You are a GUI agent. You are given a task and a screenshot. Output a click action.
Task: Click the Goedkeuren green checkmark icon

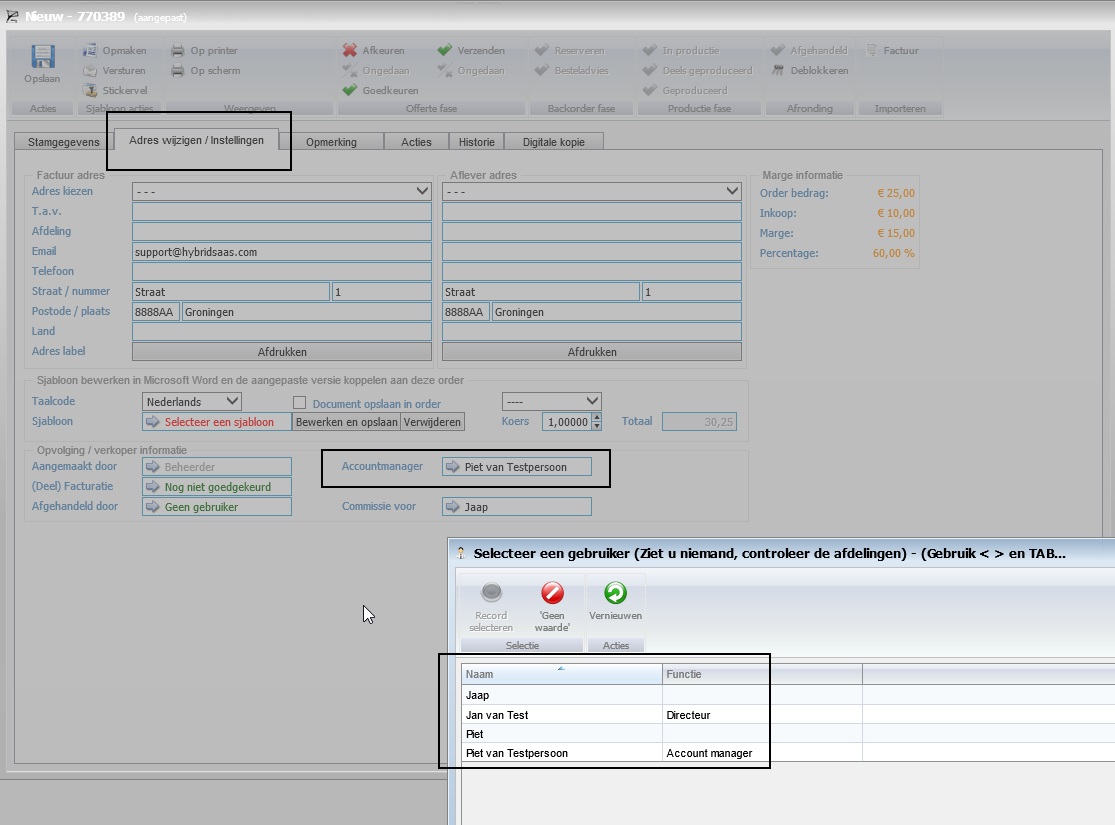click(350, 90)
